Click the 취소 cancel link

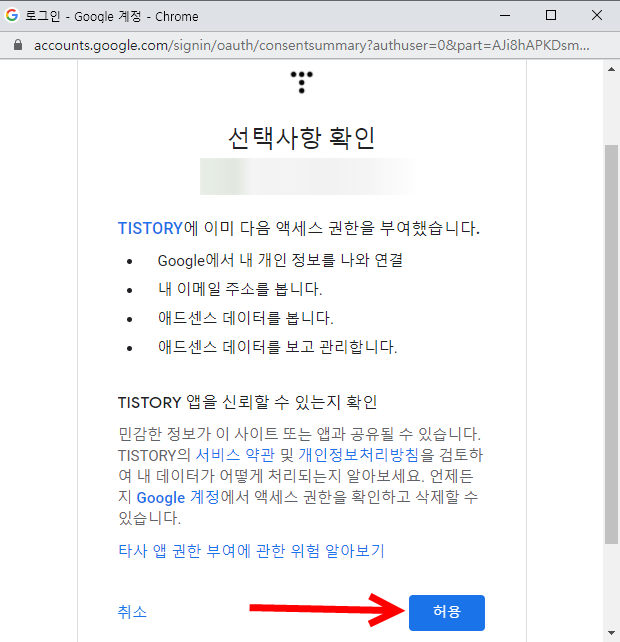[132, 612]
